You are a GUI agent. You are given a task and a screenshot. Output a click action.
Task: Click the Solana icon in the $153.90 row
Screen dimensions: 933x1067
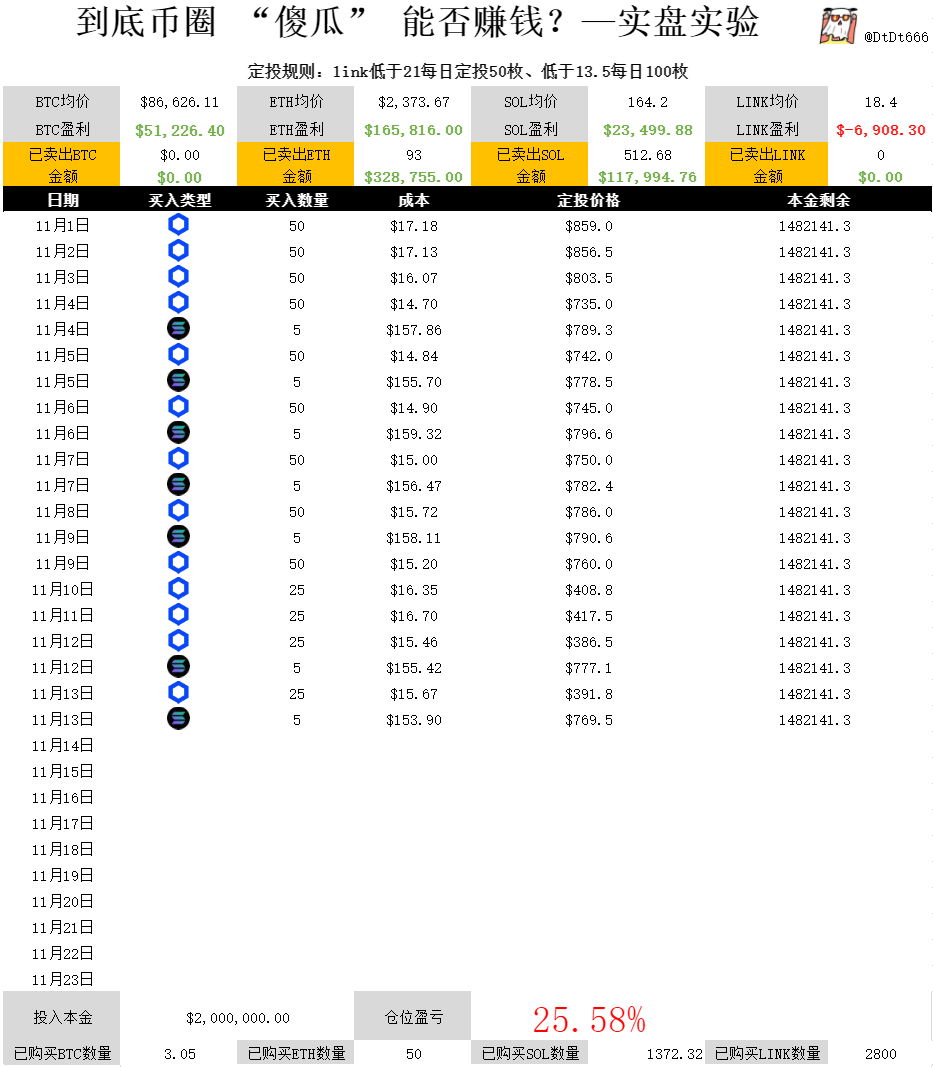click(178, 719)
